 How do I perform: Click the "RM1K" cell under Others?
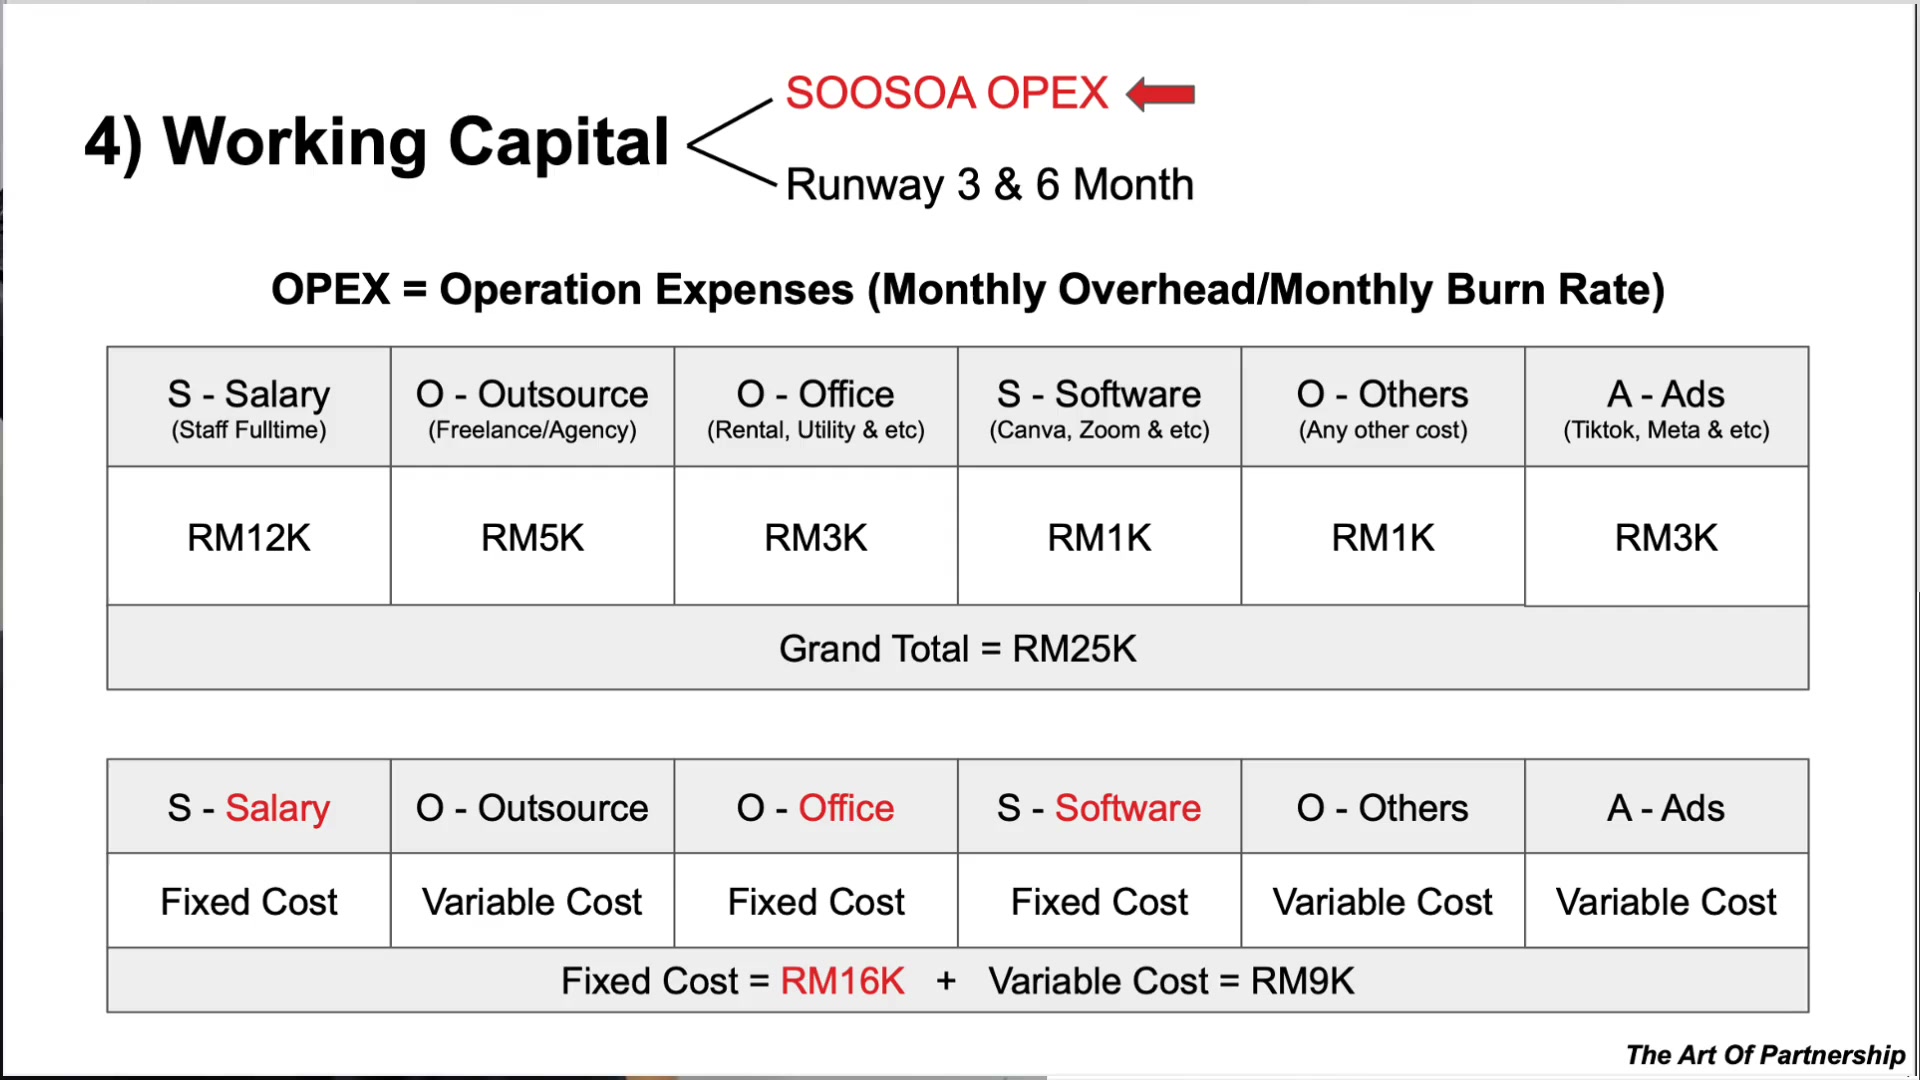tap(1383, 537)
